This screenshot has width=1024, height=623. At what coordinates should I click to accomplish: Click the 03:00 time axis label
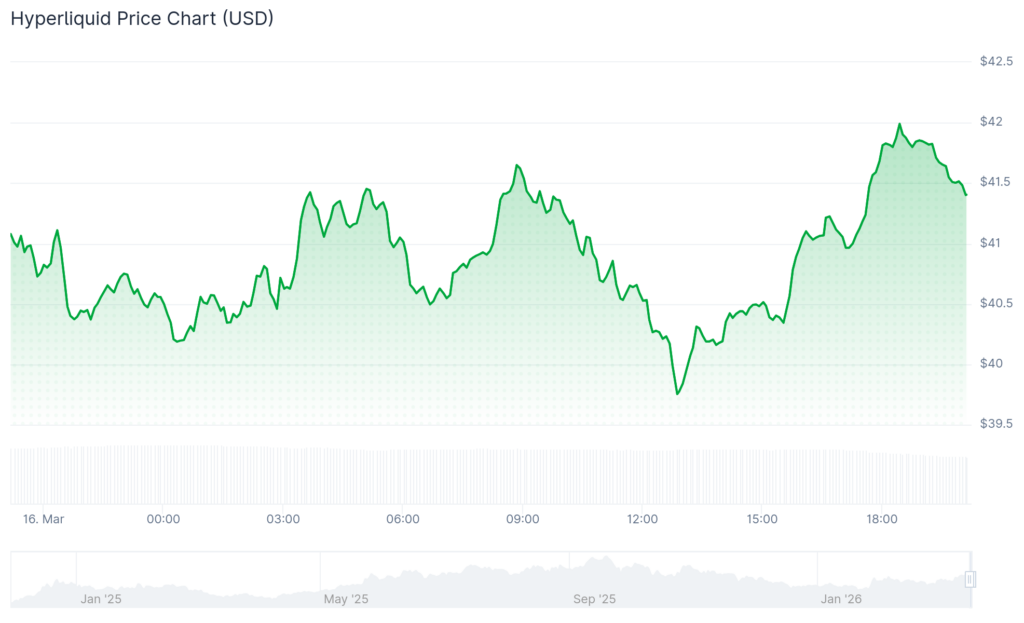[x=283, y=519]
